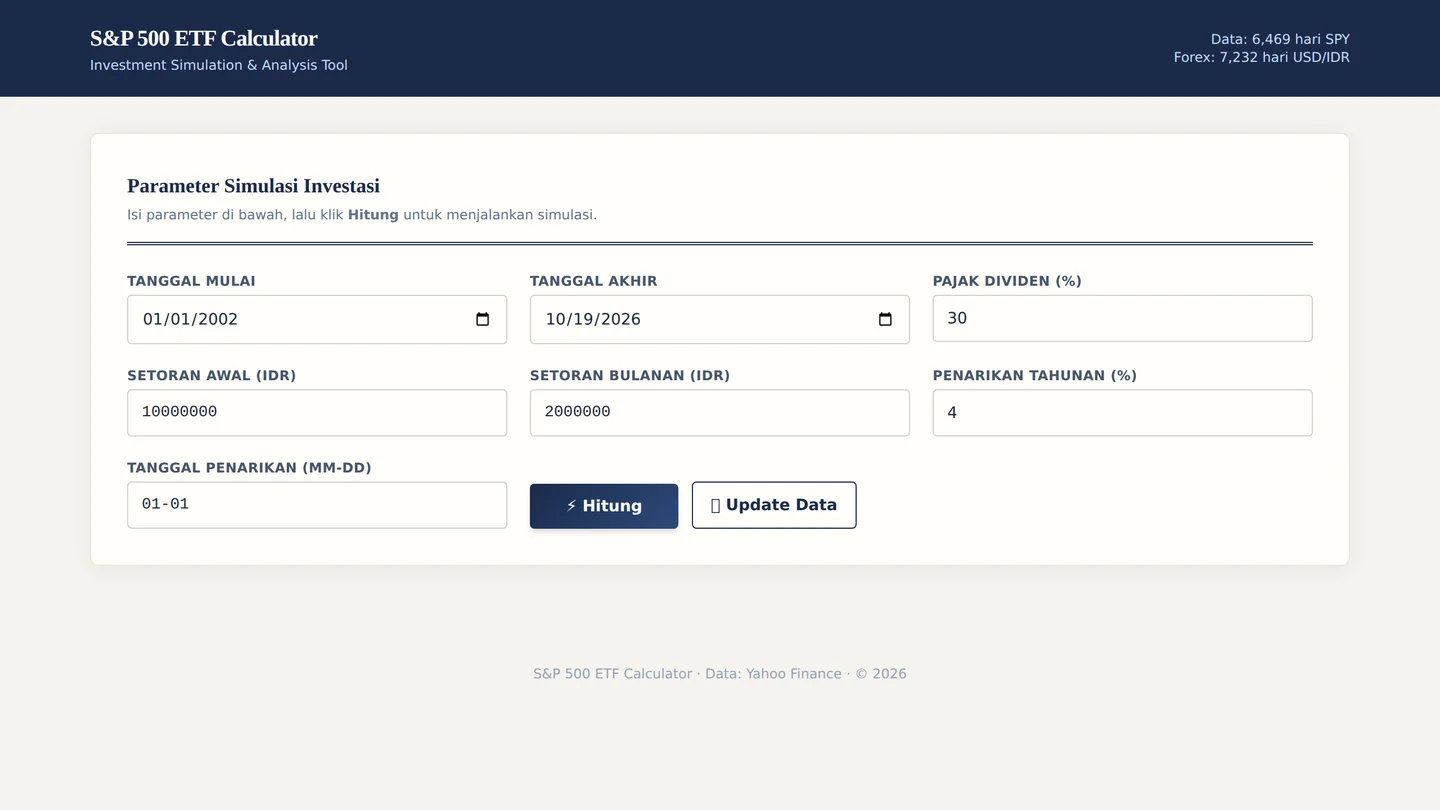Click the SETORAN BULANAN (IDR) label
Screen dimensions: 1440x810
630,376
